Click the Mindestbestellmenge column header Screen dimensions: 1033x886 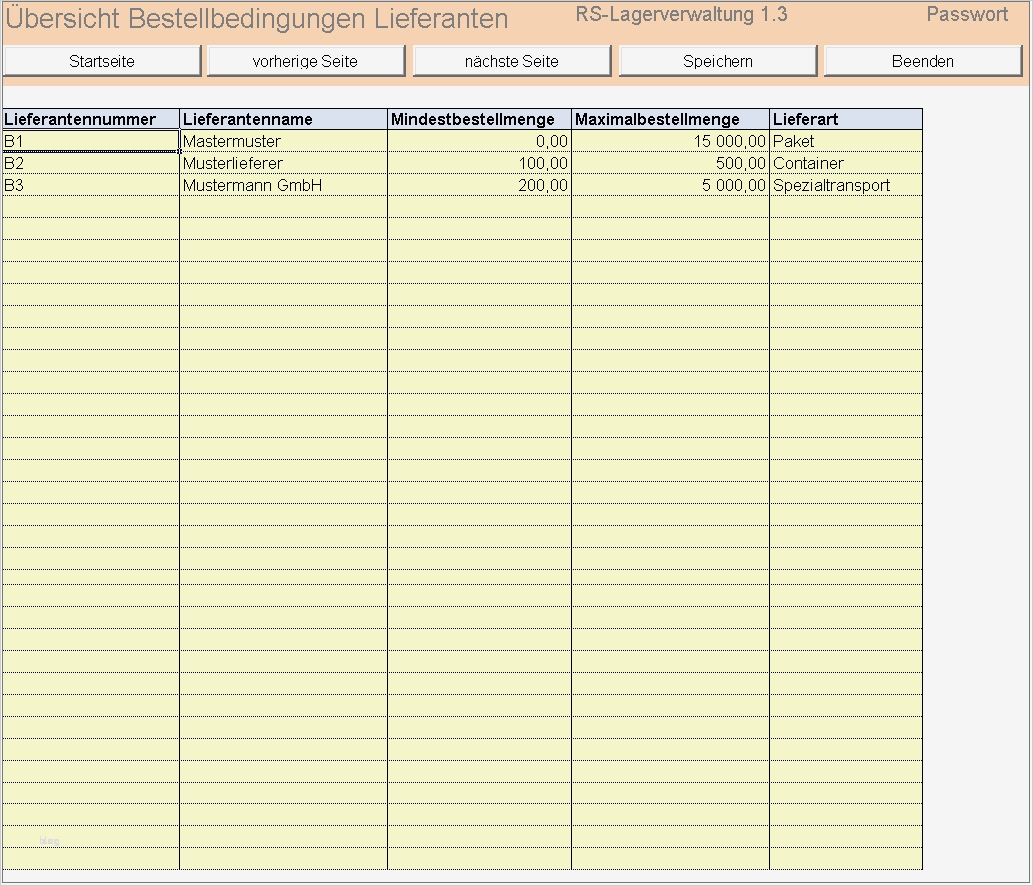point(478,118)
